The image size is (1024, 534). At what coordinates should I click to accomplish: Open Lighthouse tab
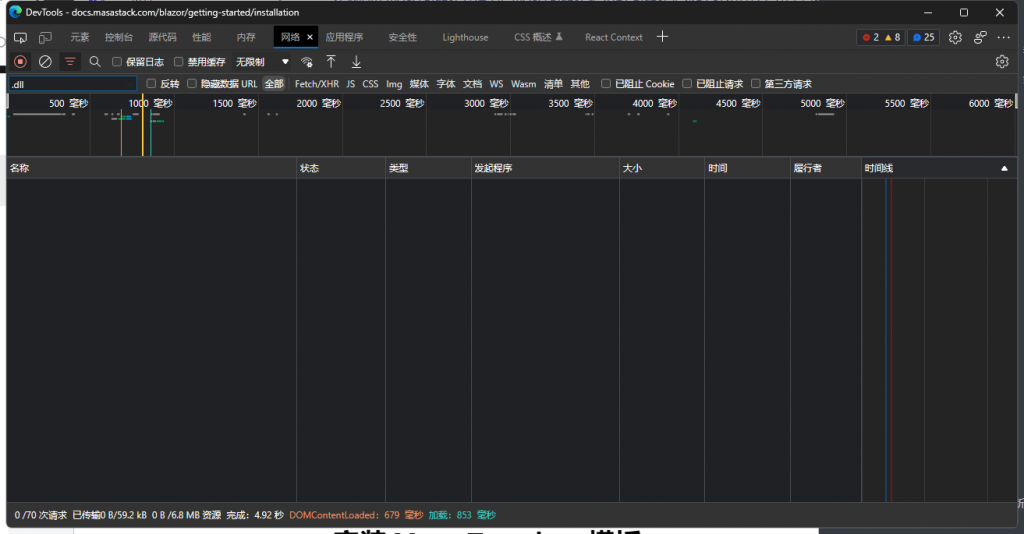[465, 37]
